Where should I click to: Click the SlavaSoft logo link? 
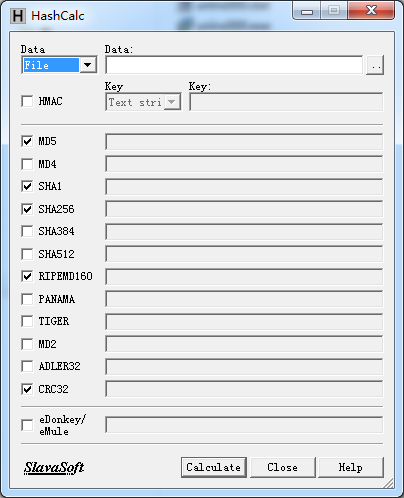point(54,468)
